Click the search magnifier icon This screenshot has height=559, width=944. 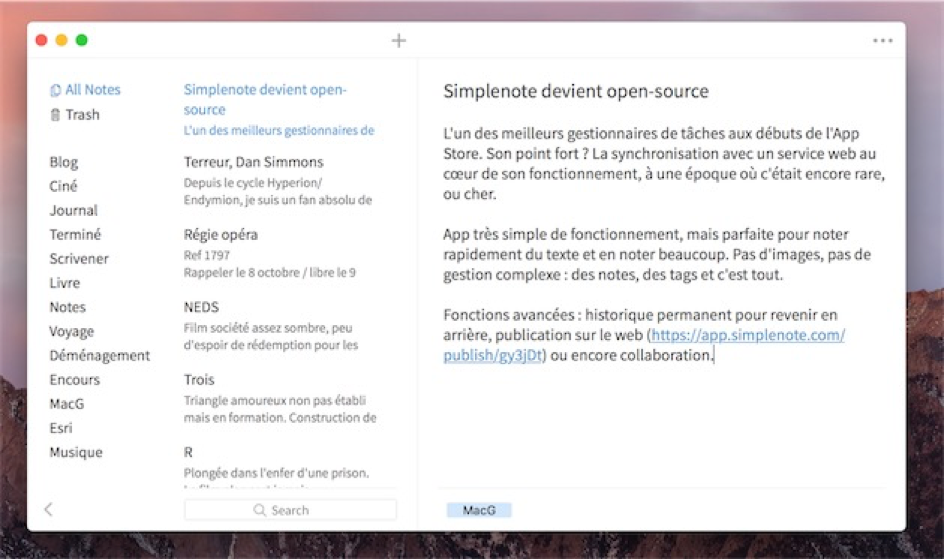point(259,510)
